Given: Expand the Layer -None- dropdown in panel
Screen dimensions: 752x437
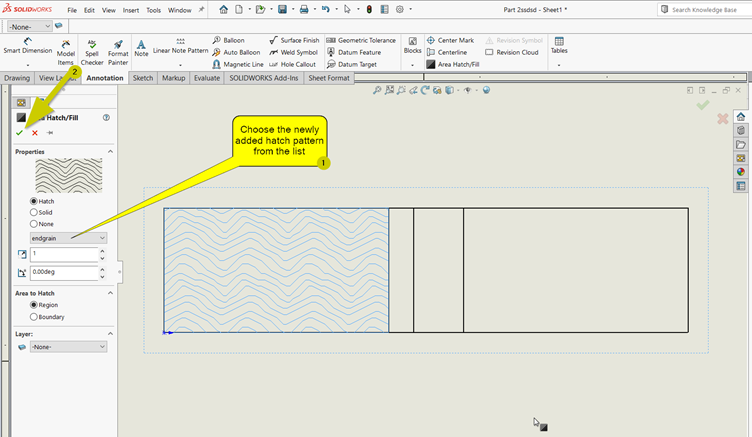Looking at the screenshot, I should (68, 347).
